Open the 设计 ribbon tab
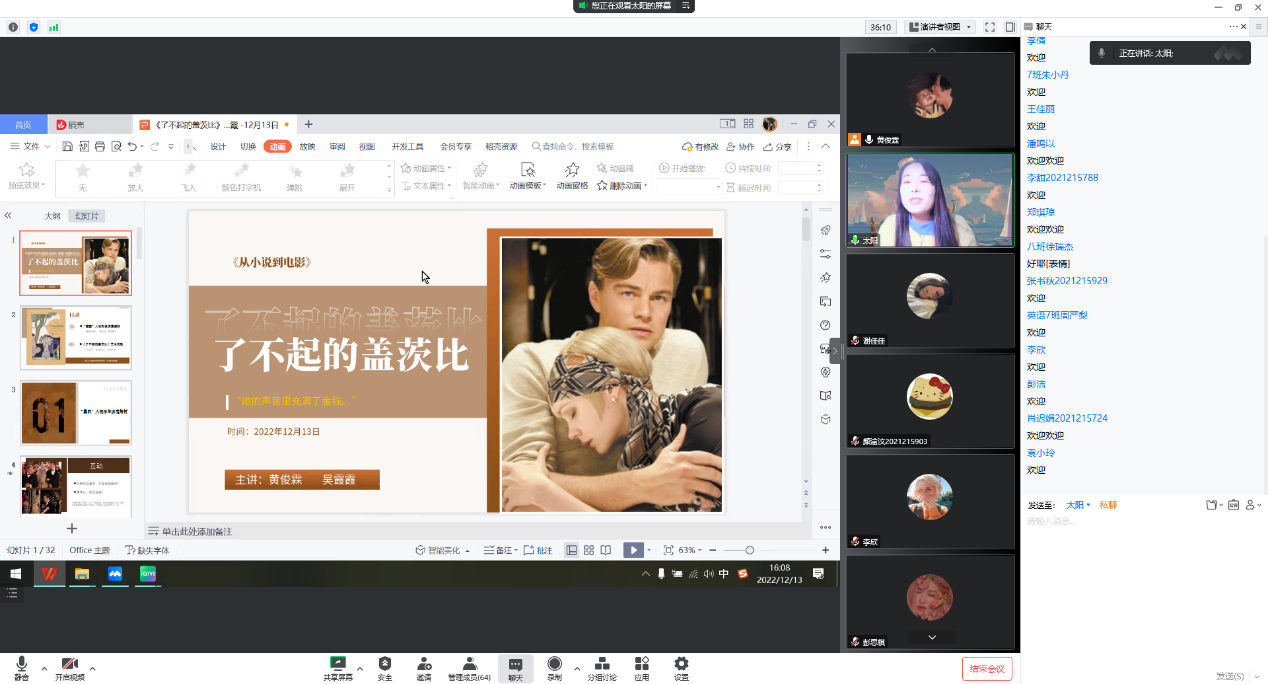 [x=218, y=147]
